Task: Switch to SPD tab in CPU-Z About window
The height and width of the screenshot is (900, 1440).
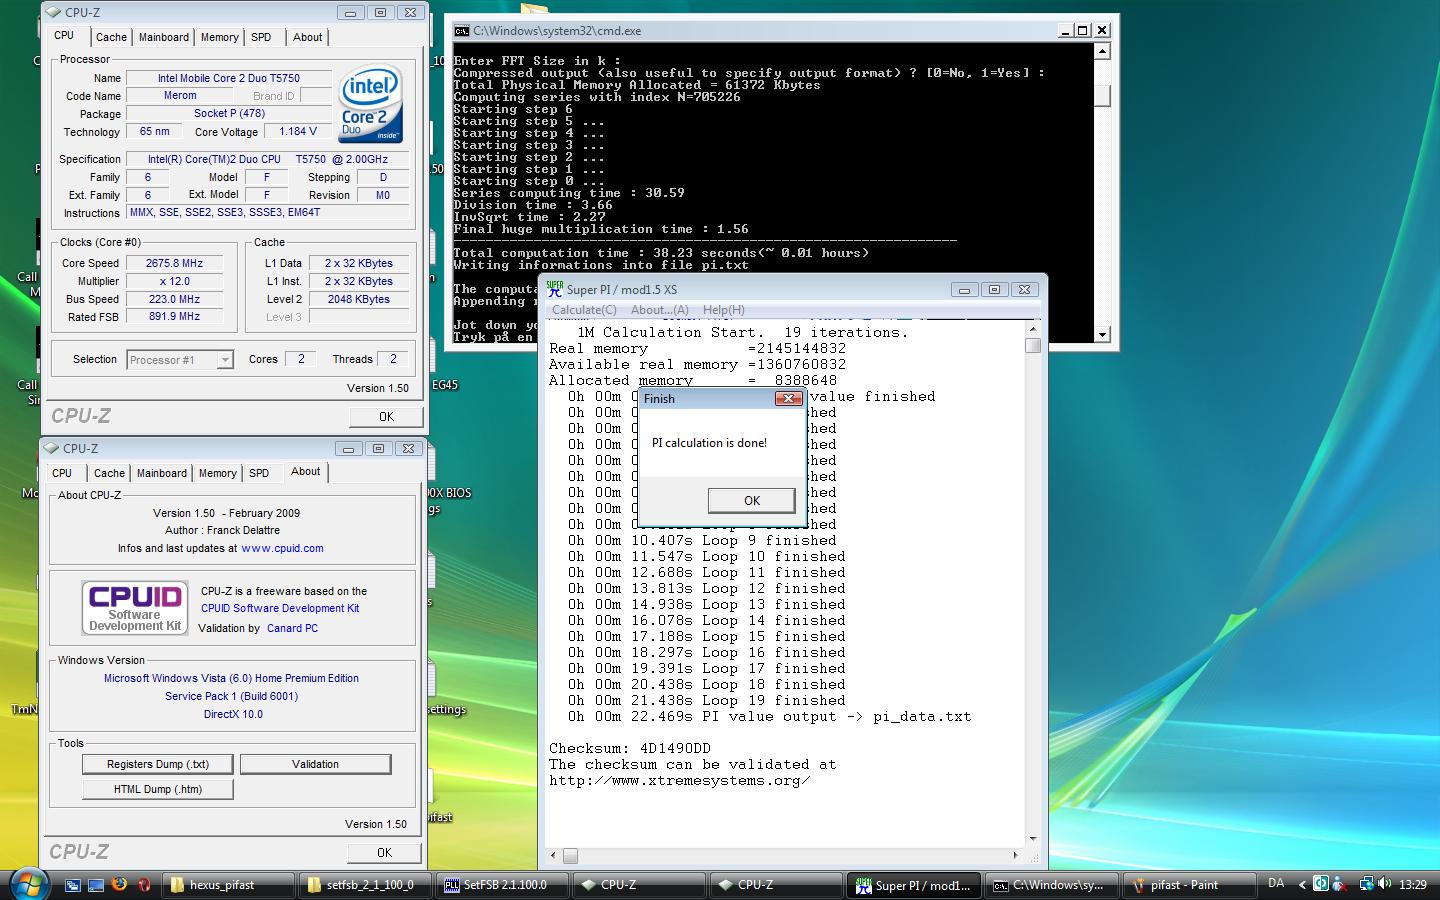Action: pos(259,473)
